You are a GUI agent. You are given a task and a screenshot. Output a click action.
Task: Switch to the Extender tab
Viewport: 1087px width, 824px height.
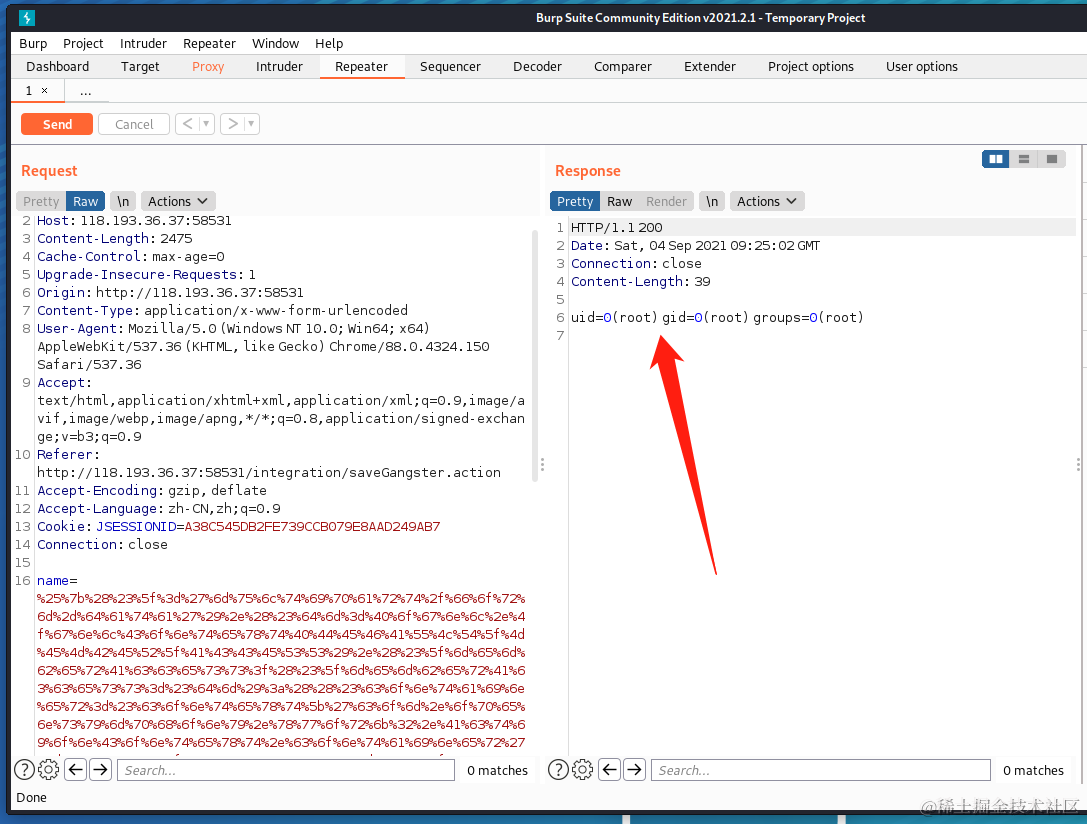tap(710, 67)
